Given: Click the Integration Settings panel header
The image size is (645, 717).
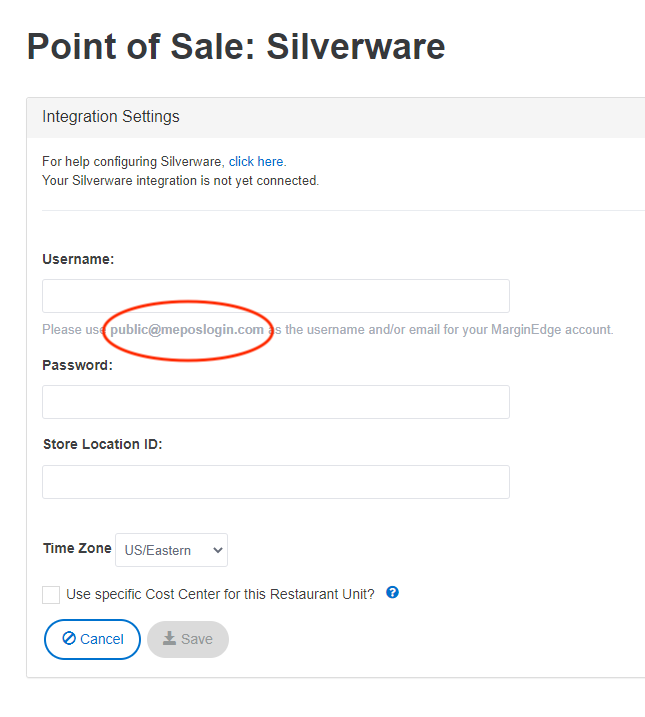Looking at the screenshot, I should tap(336, 117).
